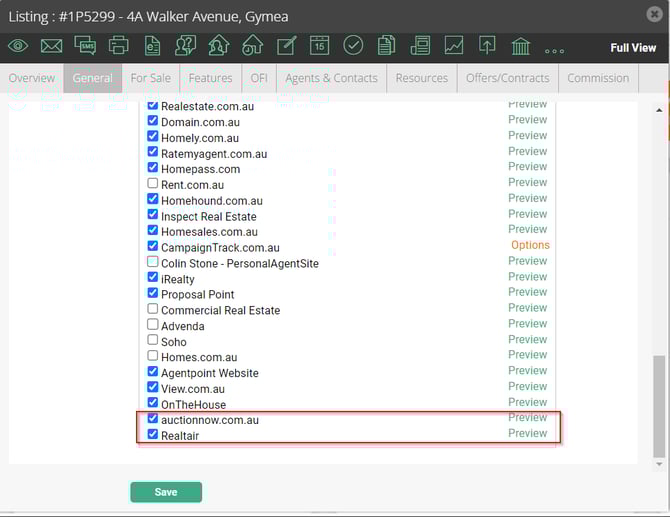Uncheck the Proposal Point checkbox
Viewport: 670px width, 517px height.
pyautogui.click(x=153, y=293)
